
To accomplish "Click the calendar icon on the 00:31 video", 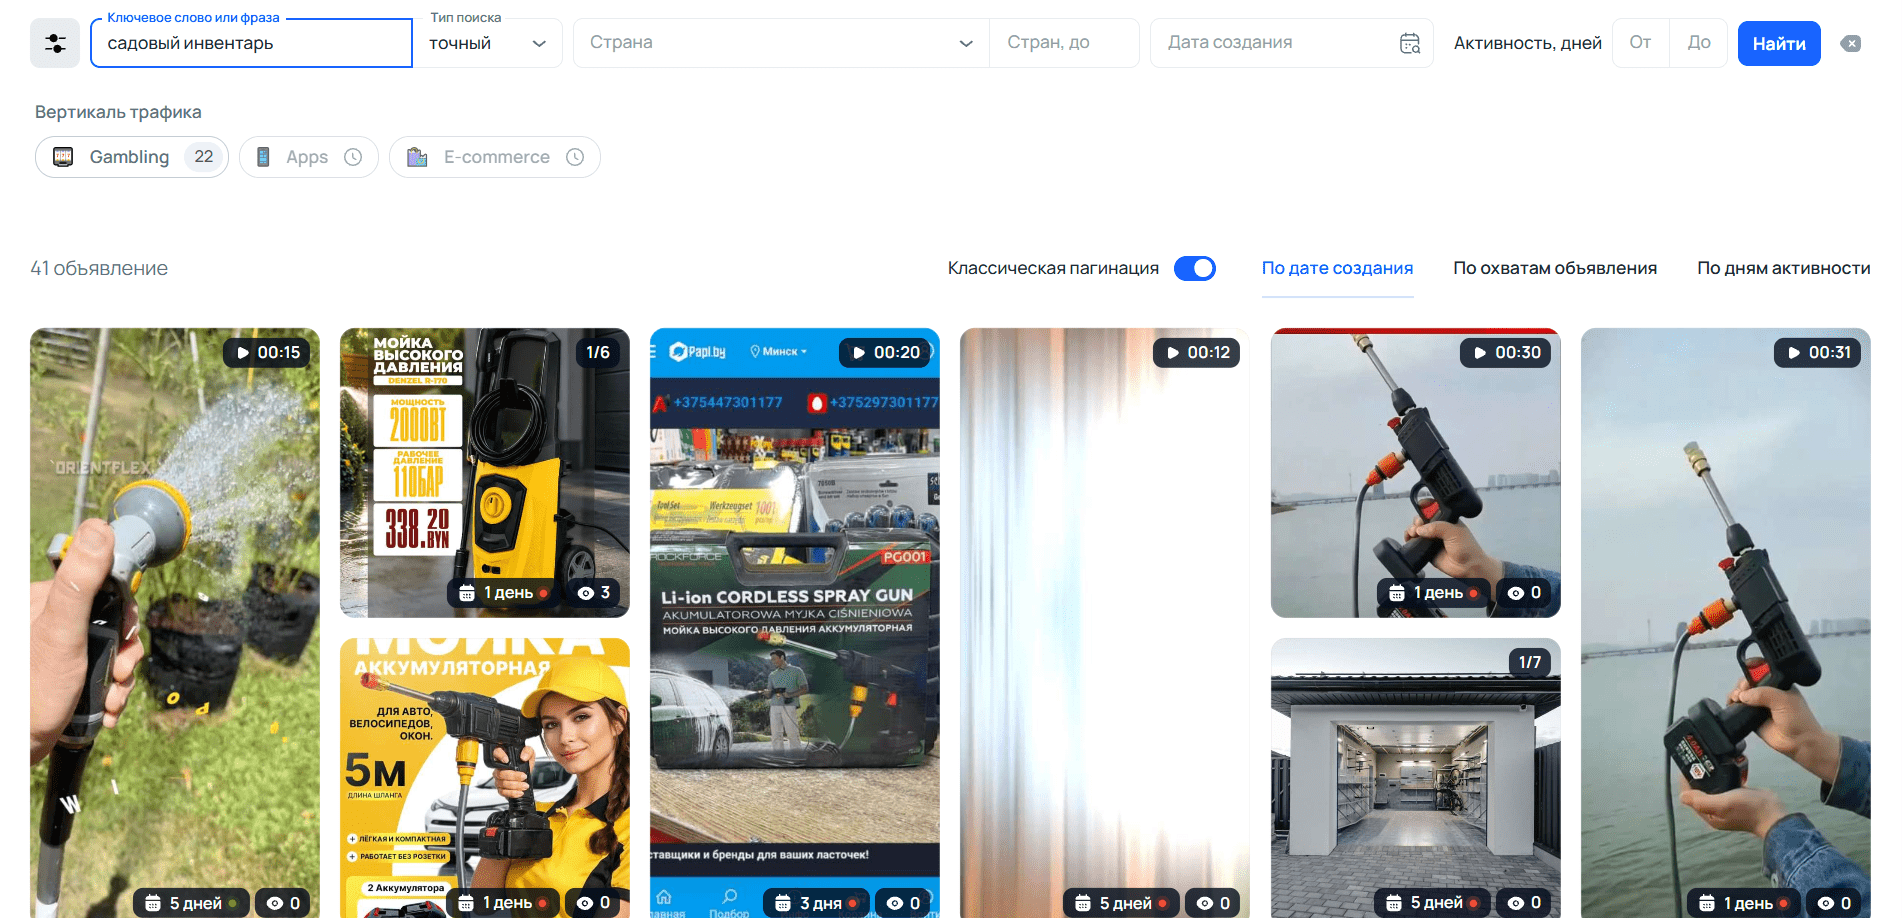I will click(x=1707, y=903).
